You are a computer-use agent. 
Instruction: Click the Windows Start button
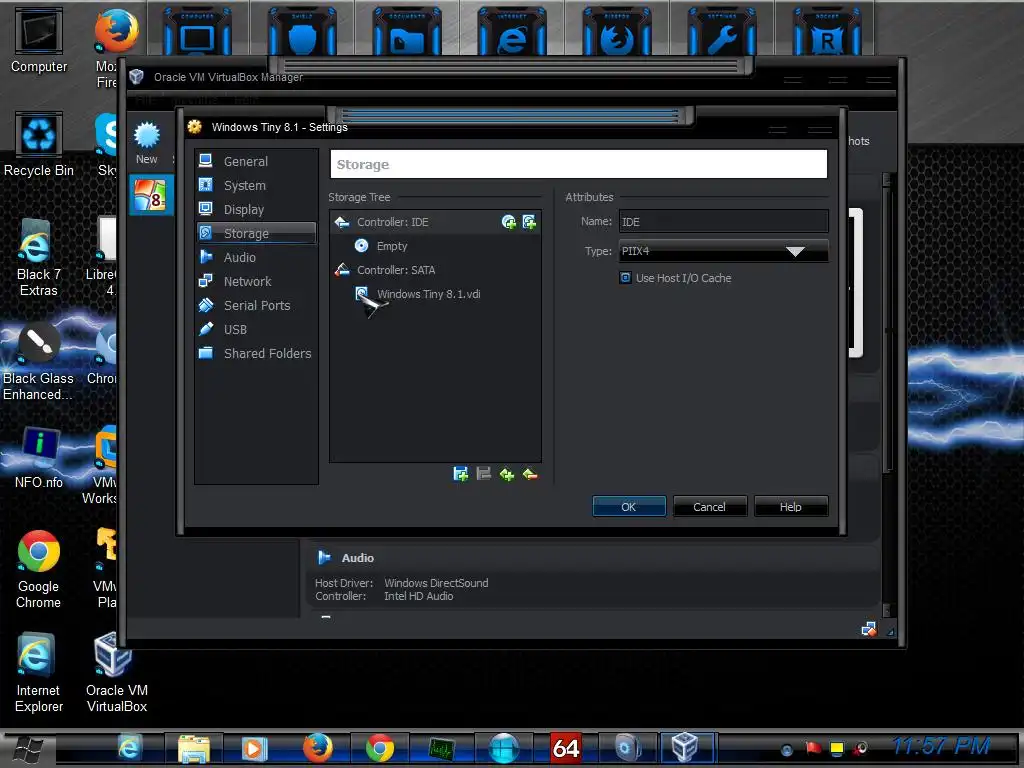coord(28,748)
